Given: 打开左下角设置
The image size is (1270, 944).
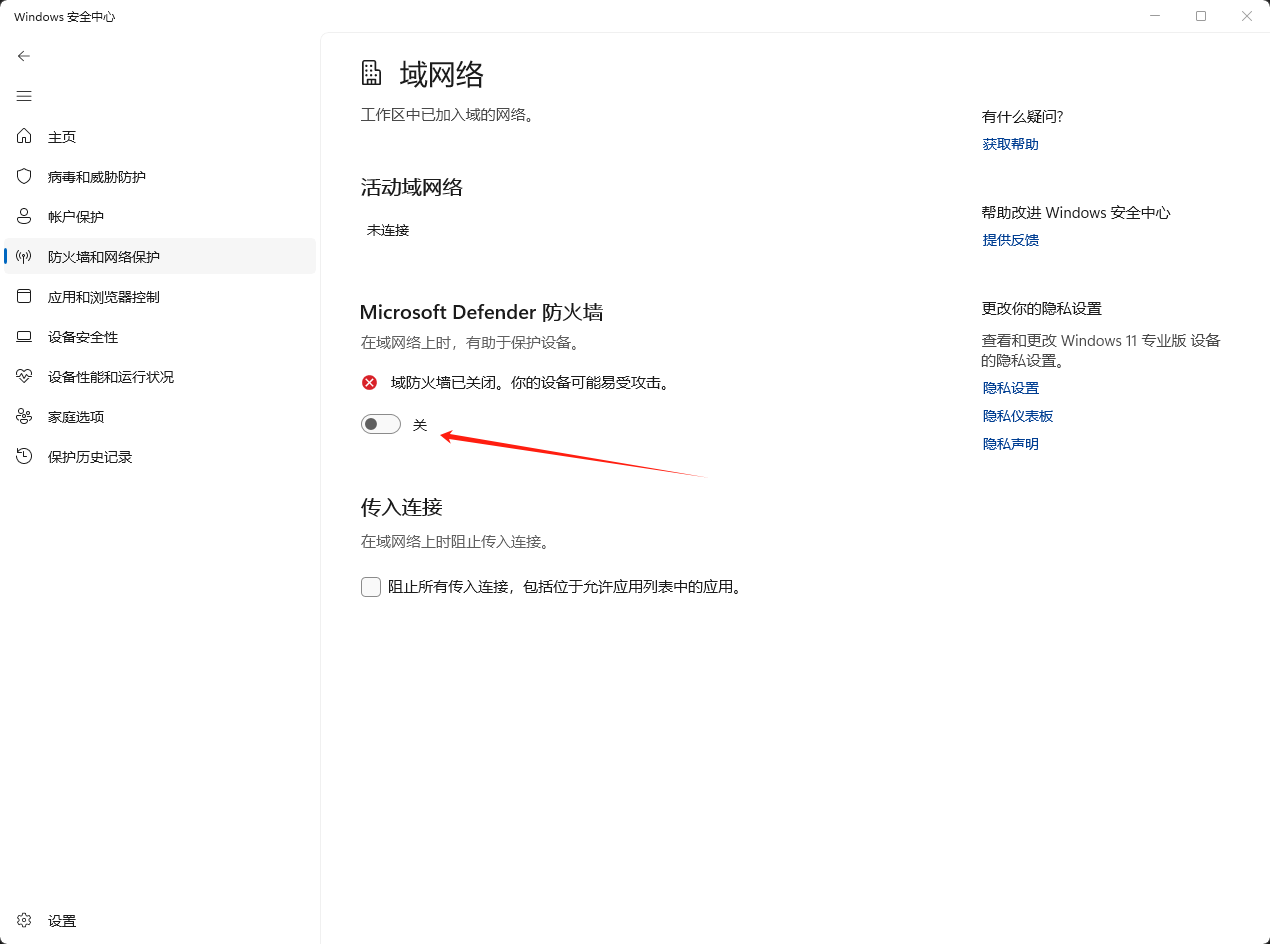Looking at the screenshot, I should tap(50, 920).
